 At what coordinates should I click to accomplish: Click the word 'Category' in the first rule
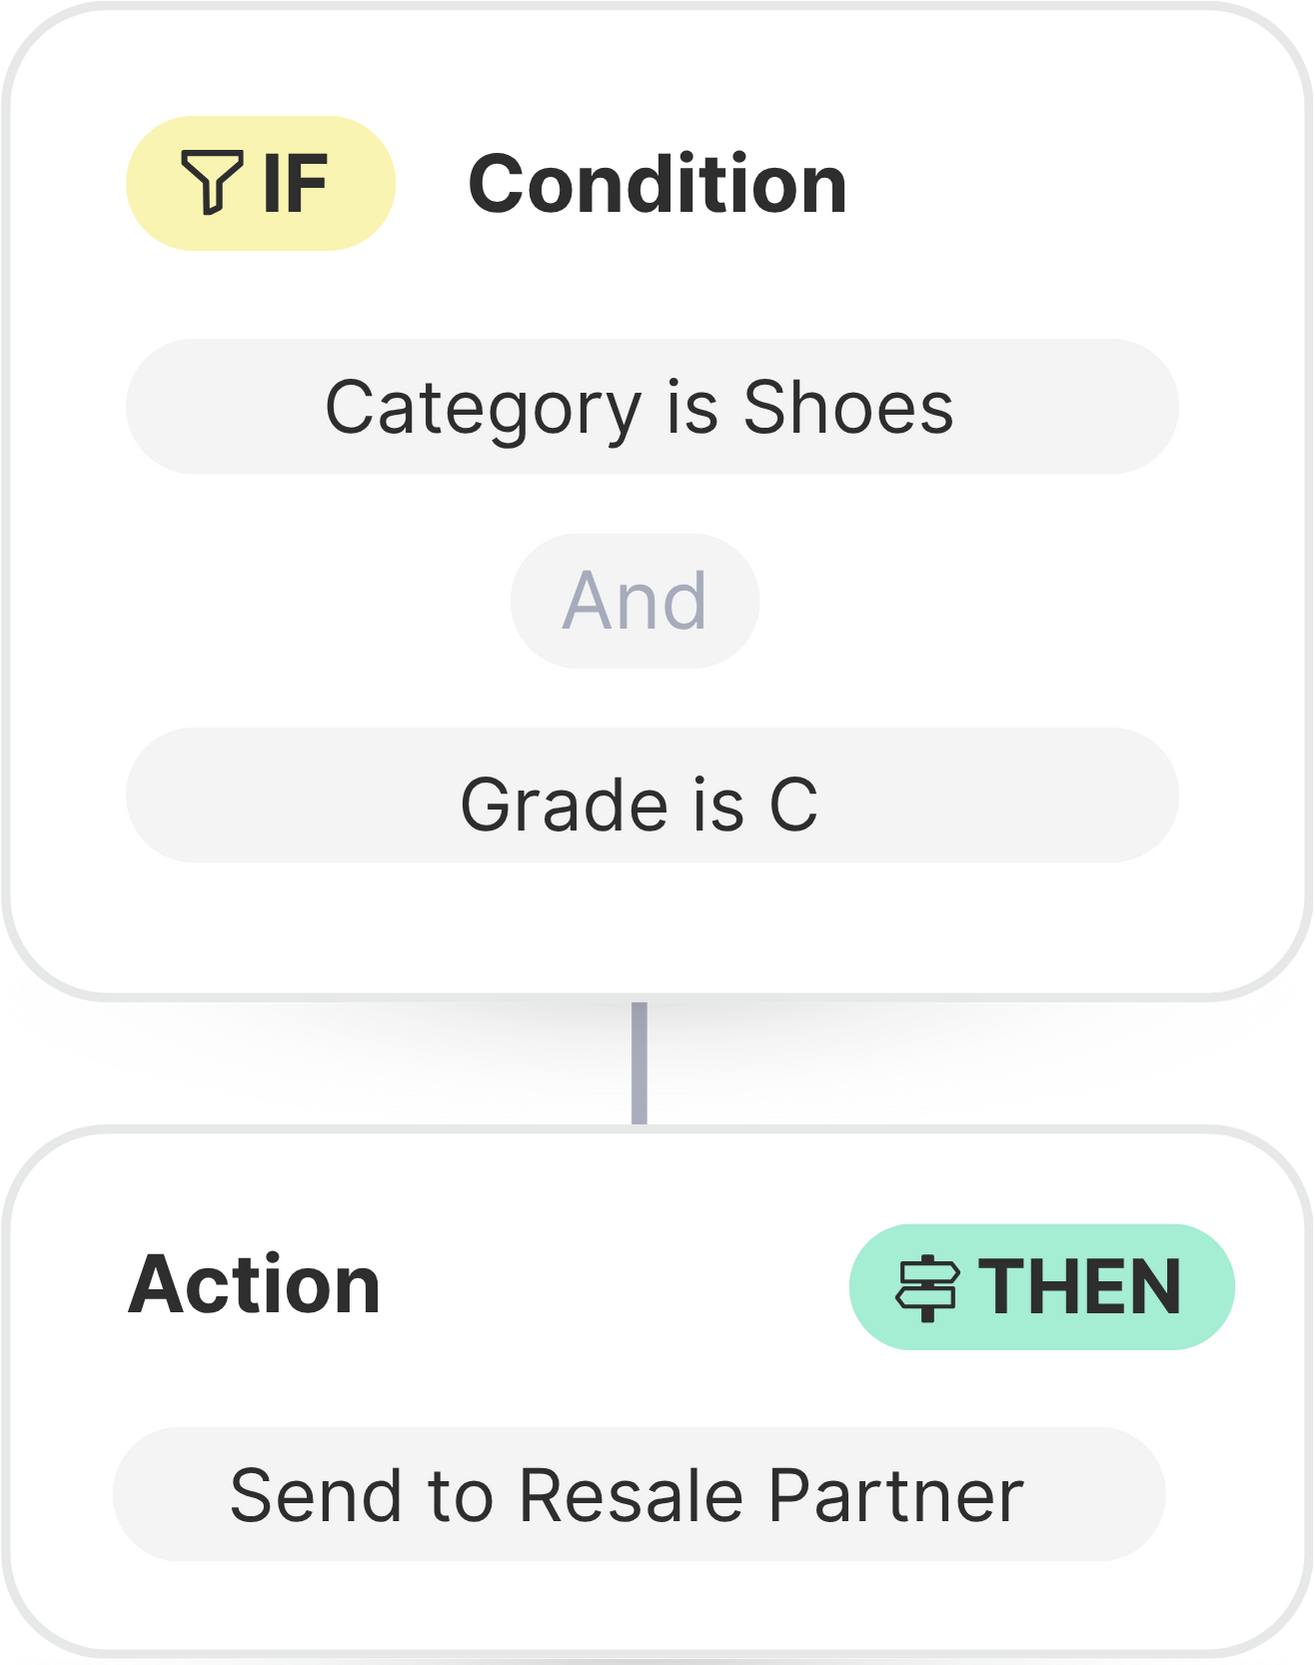point(483,408)
